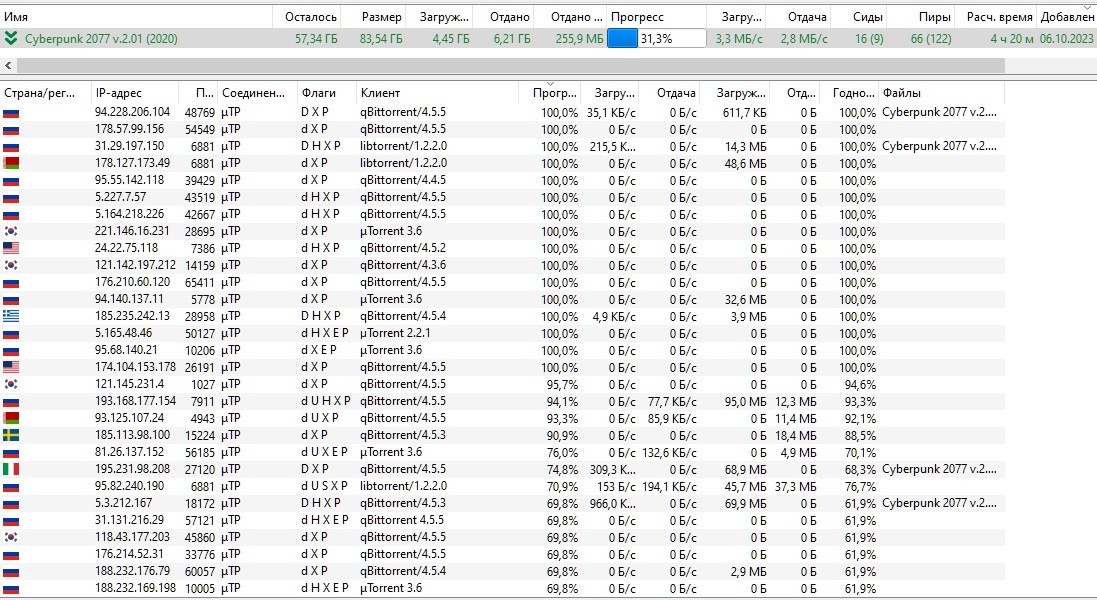Click the Russian flag beside 94.228.206.104
Screen dimensions: 1097x600
pyautogui.click(x=11, y=112)
